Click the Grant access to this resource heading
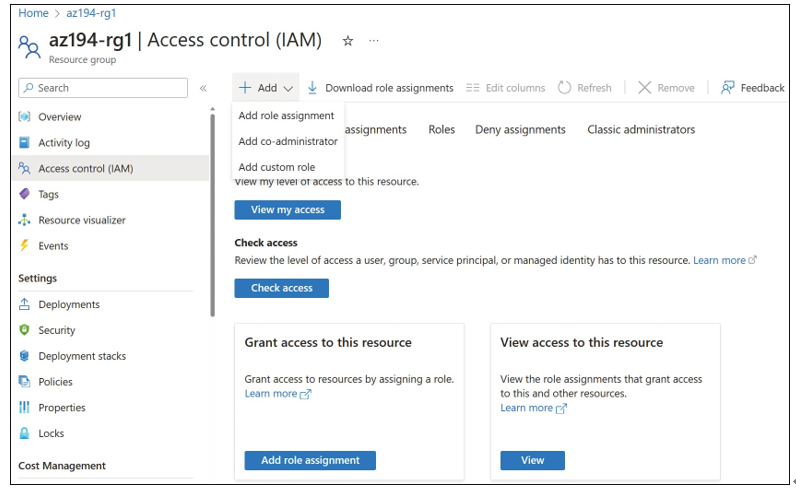Image resolution: width=796 pixels, height=490 pixels. [x=328, y=342]
